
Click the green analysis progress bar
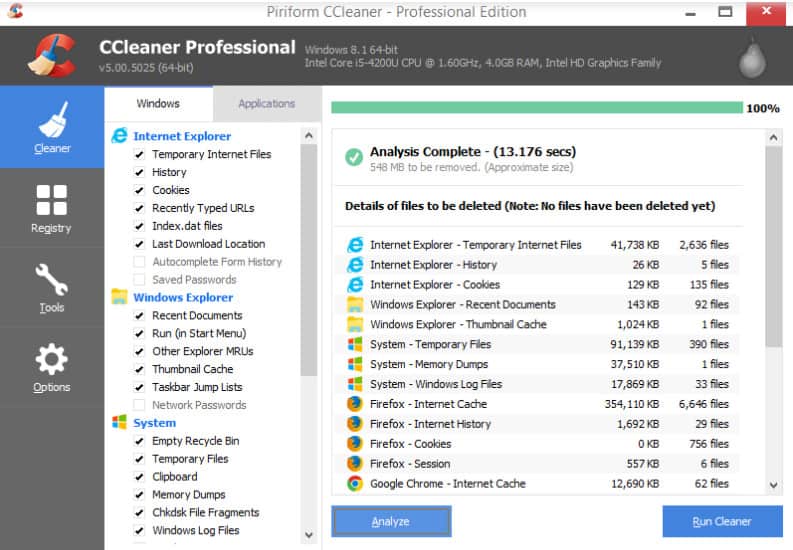[x=536, y=108]
